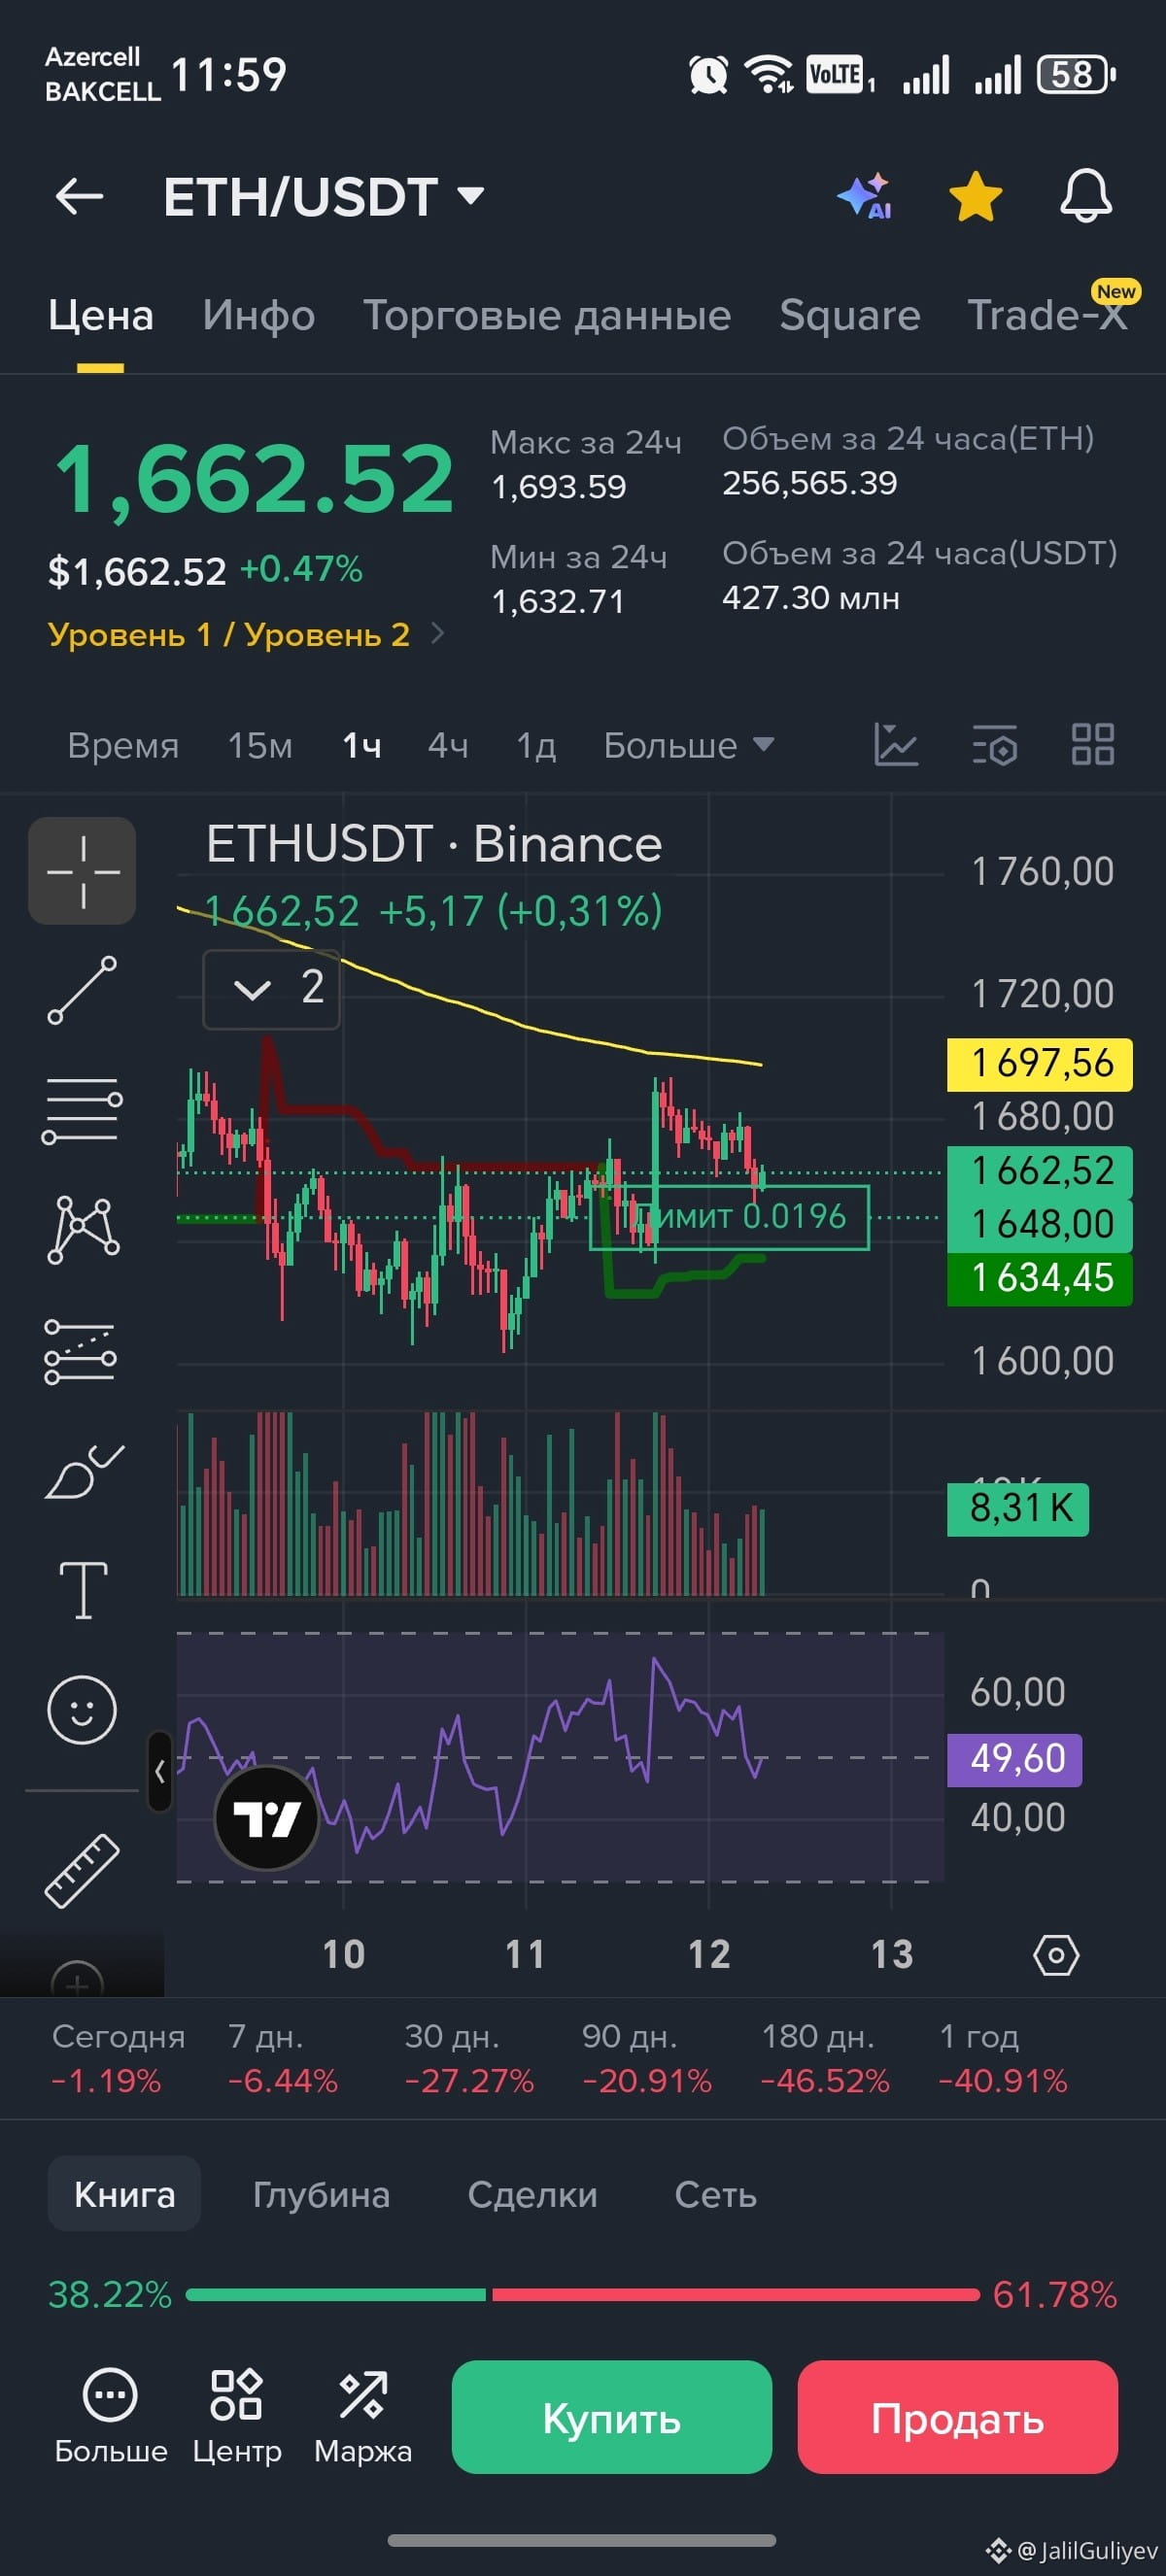Tap the Продать button
This screenshot has height=2576, width=1166.
tap(958, 2418)
